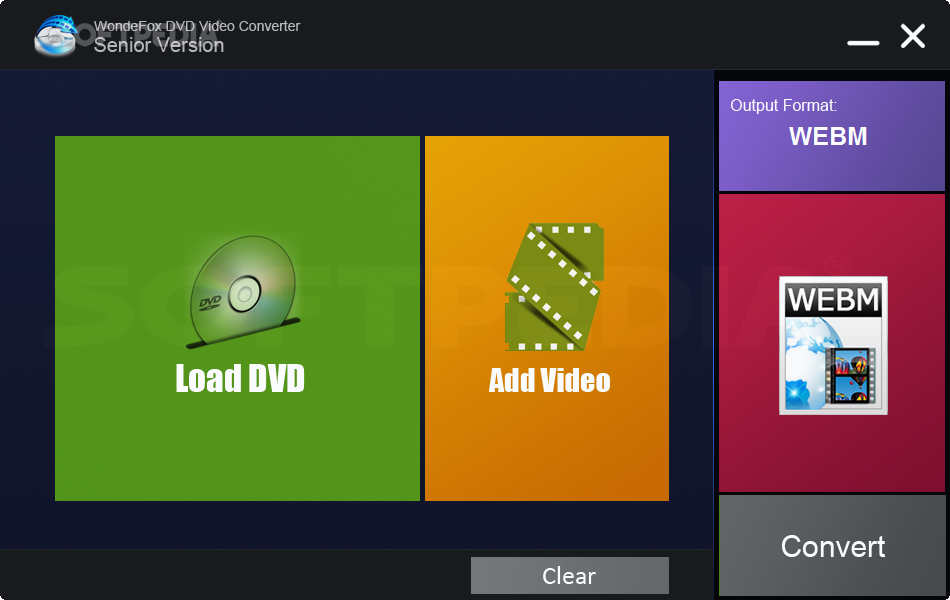The width and height of the screenshot is (950, 600).
Task: Close the WonderFox converter window
Action: click(x=912, y=36)
